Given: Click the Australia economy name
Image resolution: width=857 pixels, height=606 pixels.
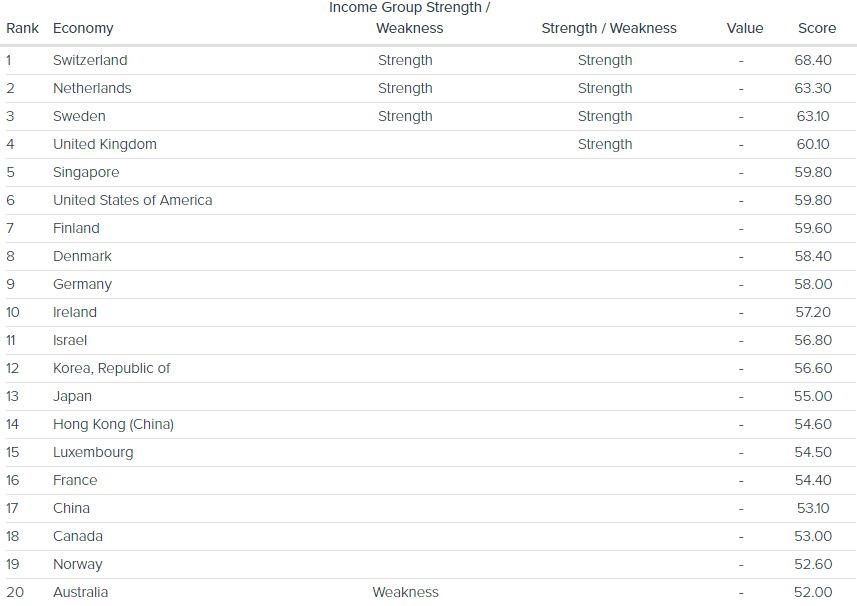Looking at the screenshot, I should point(80,592).
